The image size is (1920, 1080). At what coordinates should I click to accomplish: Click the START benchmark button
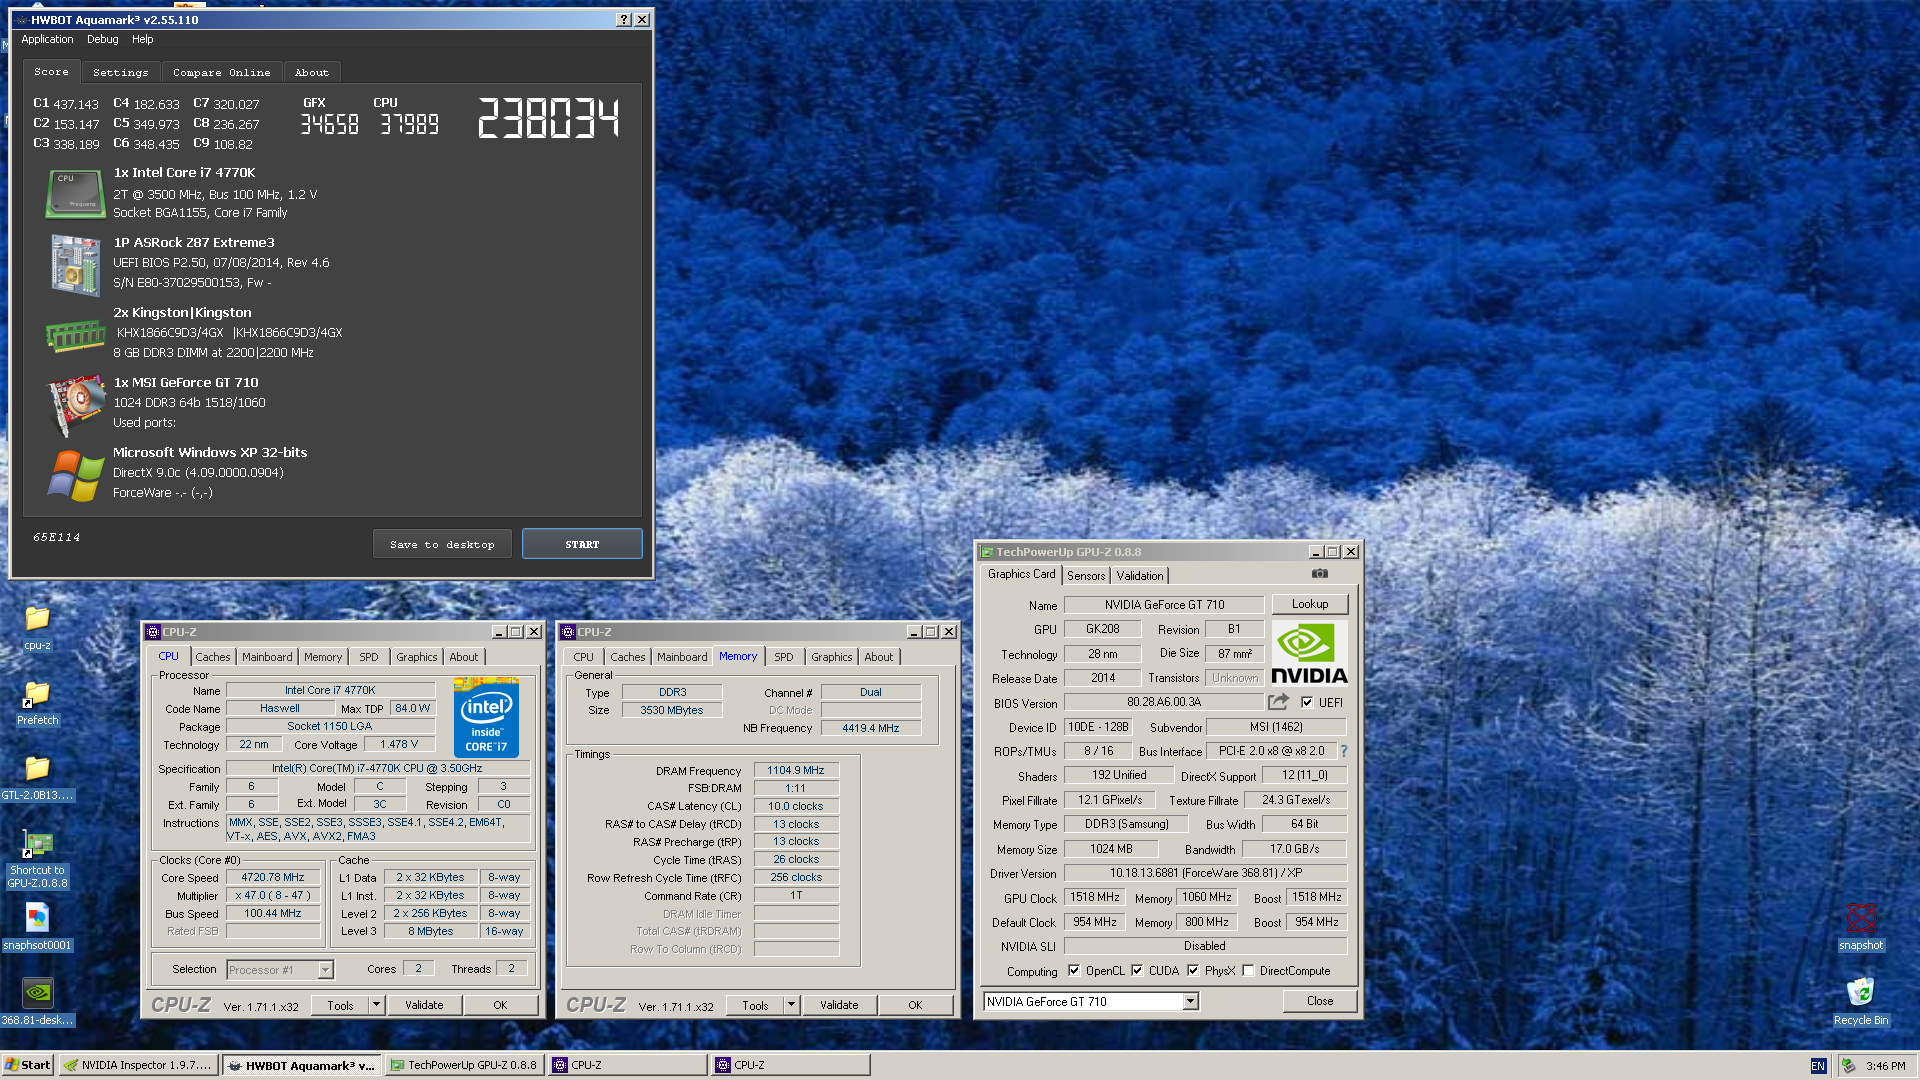(x=582, y=544)
